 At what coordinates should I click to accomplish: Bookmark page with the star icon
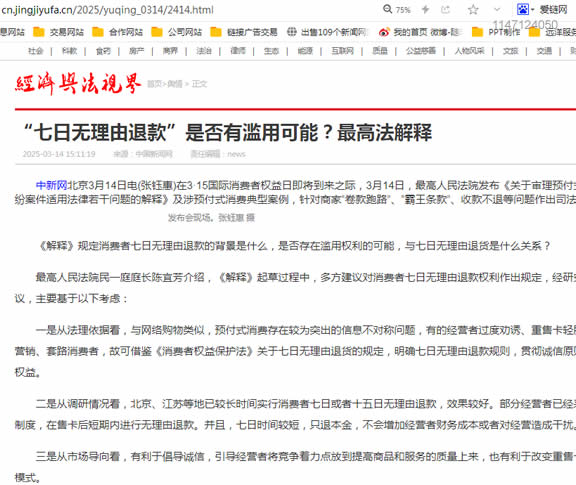coord(473,10)
